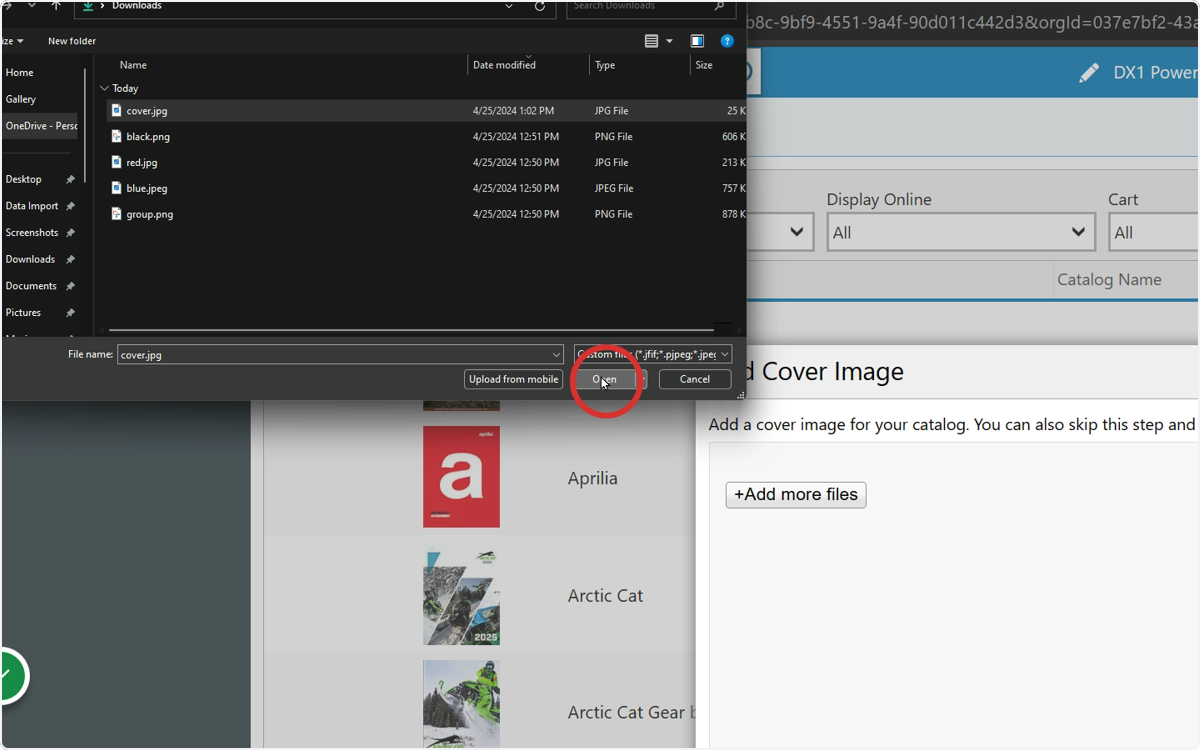Select OneDrive in the navigation pane
The height and width of the screenshot is (750, 1200).
click(41, 126)
